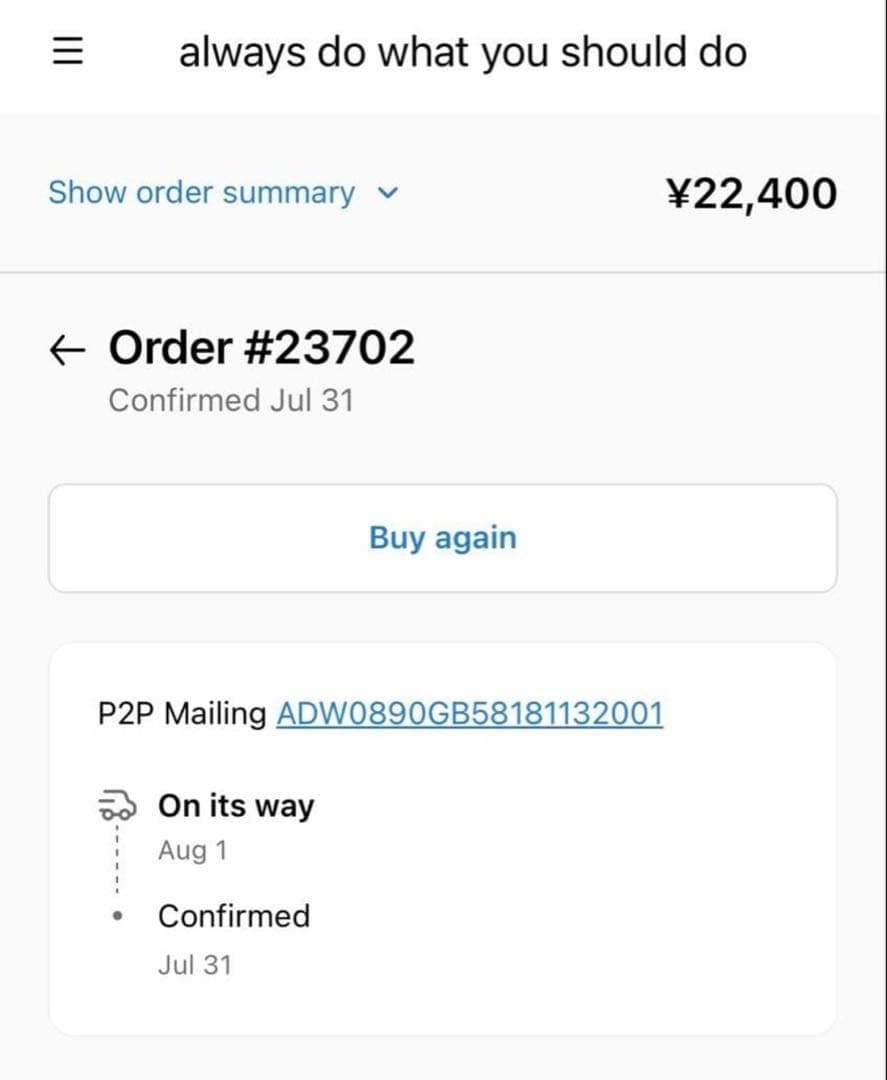Click the Jul 31 date under the Confirmed status
The width and height of the screenshot is (887, 1080).
click(194, 965)
